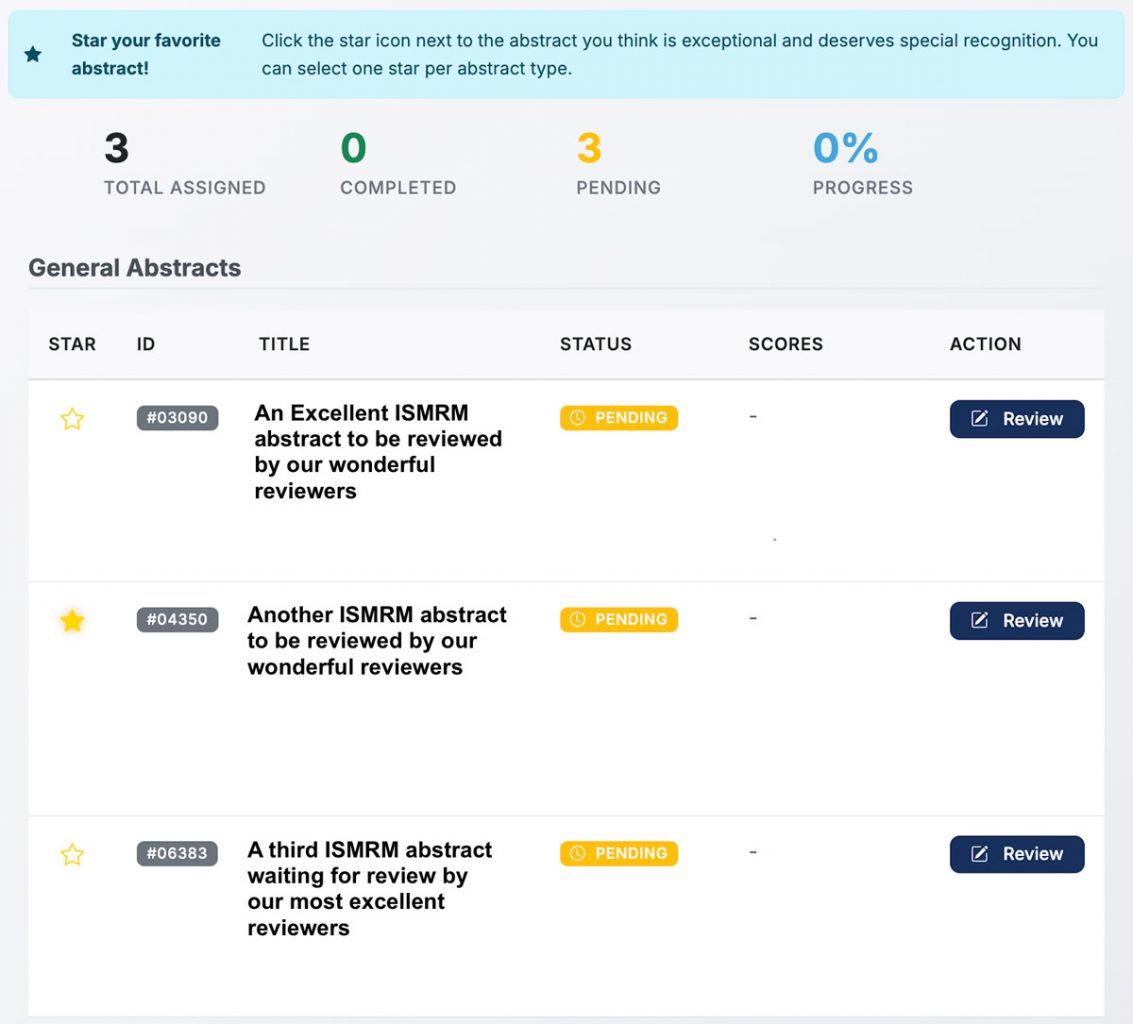Image resolution: width=1133 pixels, height=1024 pixels.
Task: Click the clock icon in #03090's Pending badge
Action: point(577,418)
